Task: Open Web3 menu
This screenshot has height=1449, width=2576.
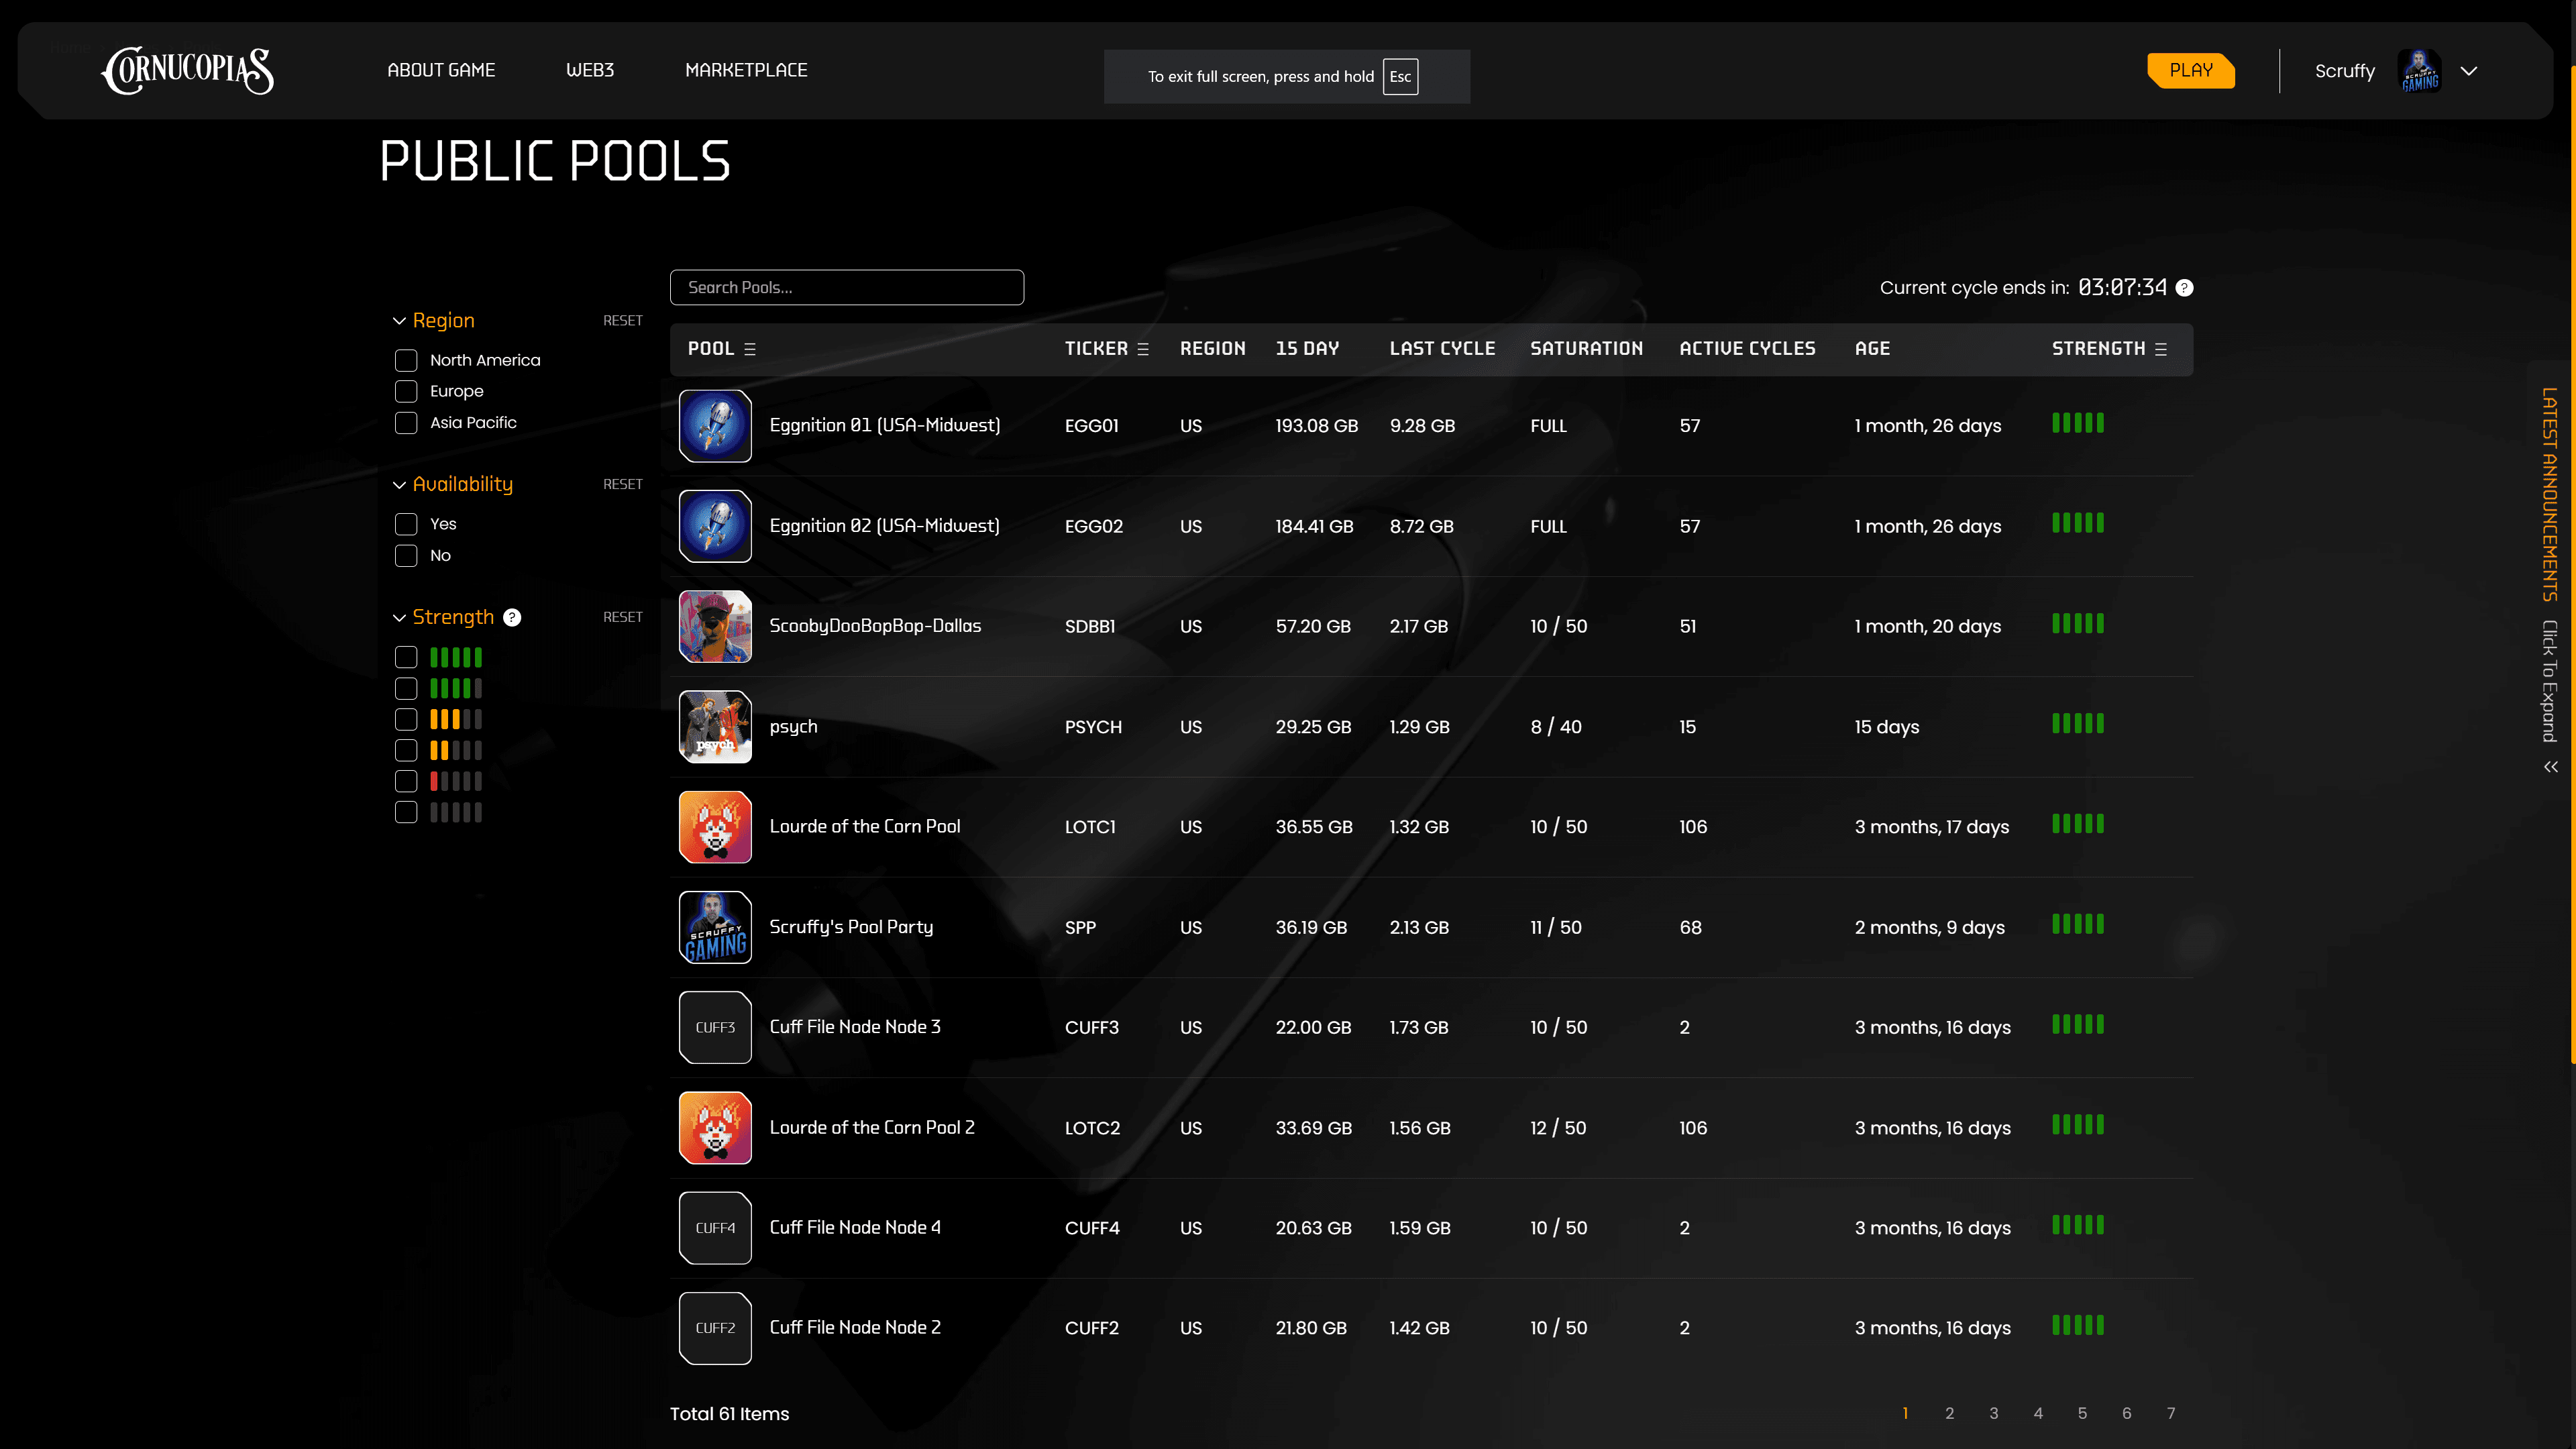Action: [590, 70]
